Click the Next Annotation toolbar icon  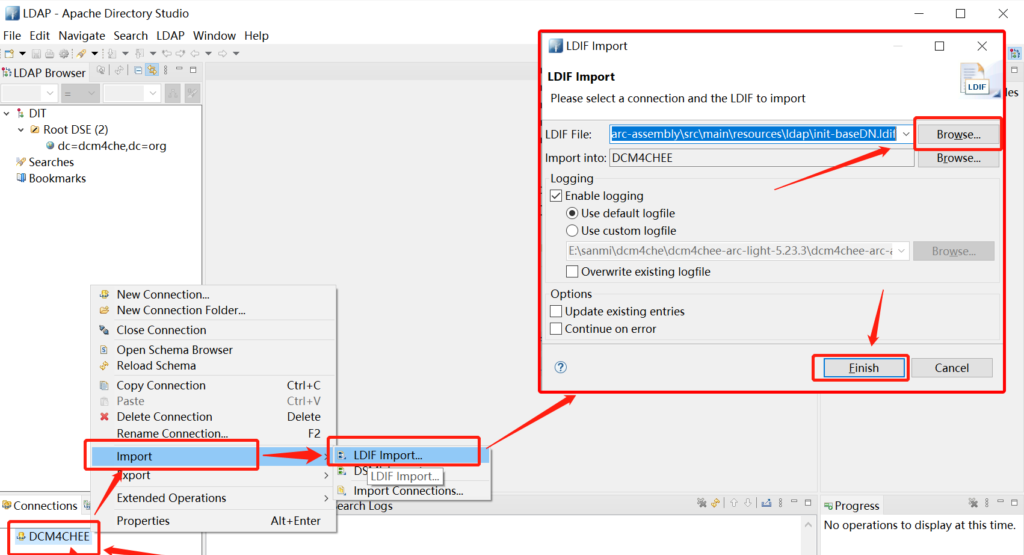[x=112, y=54]
